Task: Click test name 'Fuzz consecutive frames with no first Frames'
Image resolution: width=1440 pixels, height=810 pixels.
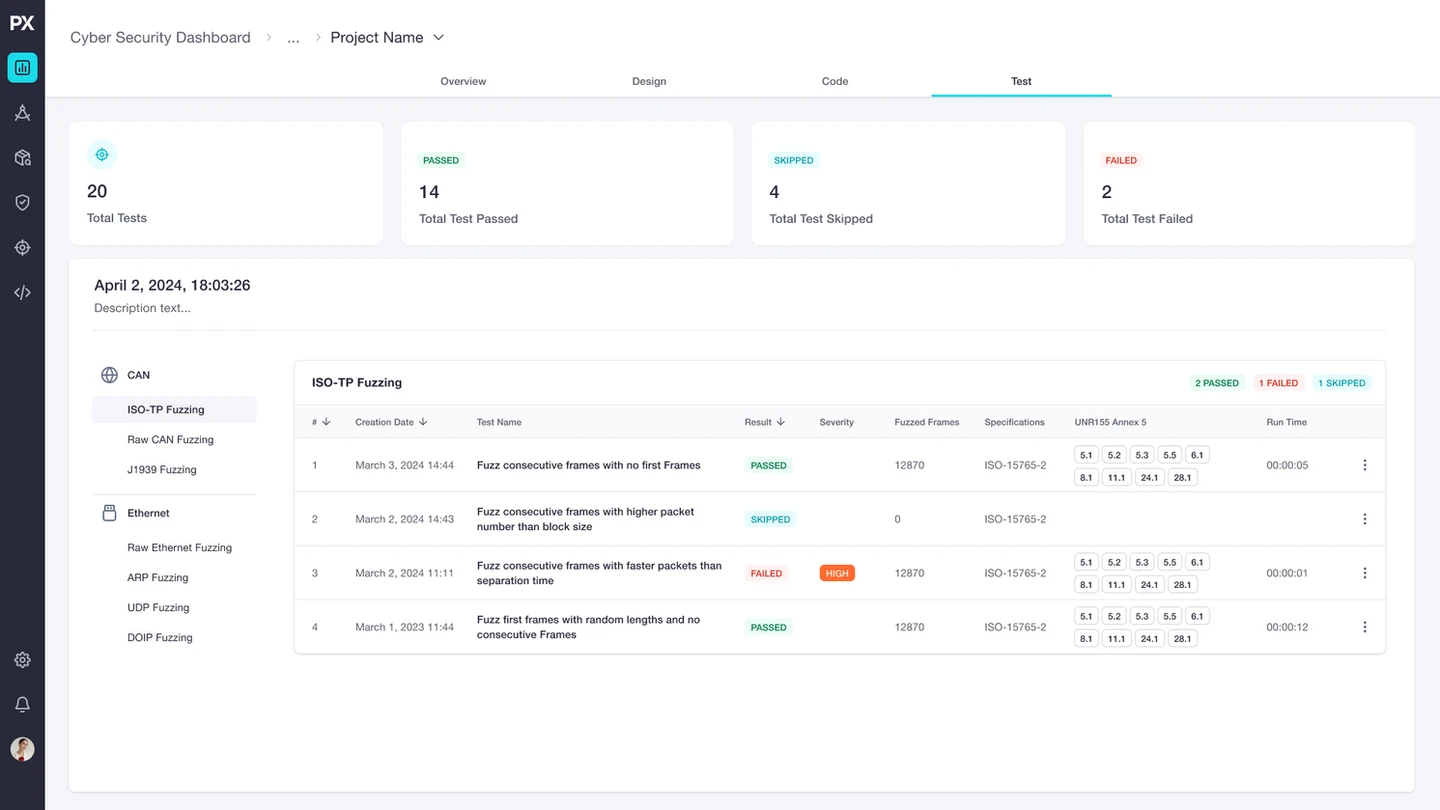Action: click(x=588, y=465)
